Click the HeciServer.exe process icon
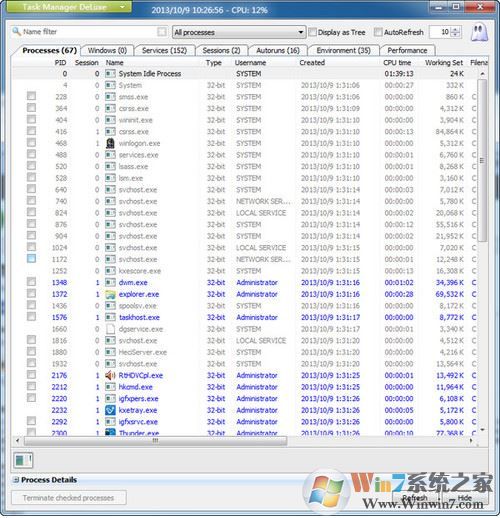The image size is (500, 518). click(110, 352)
